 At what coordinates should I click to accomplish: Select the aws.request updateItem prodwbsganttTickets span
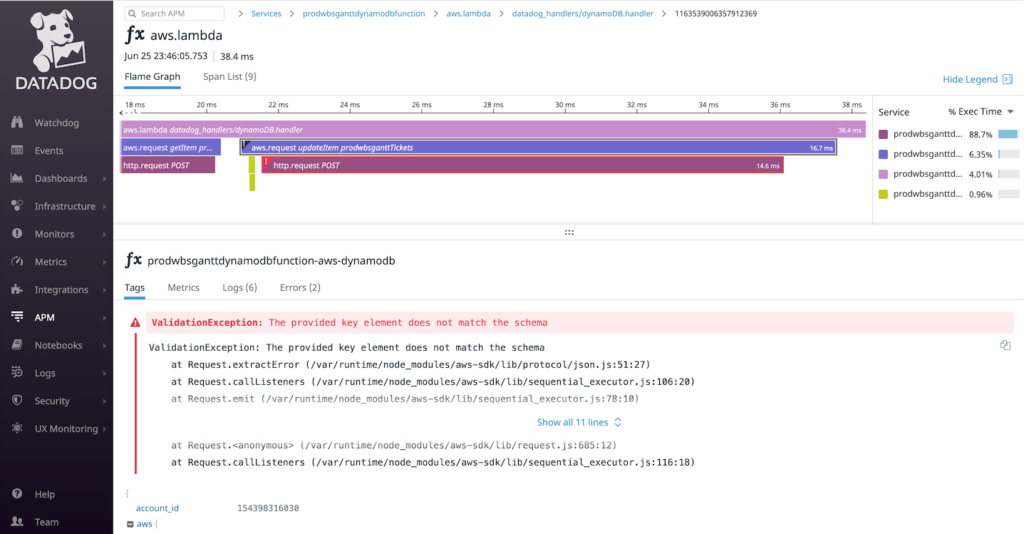click(539, 148)
